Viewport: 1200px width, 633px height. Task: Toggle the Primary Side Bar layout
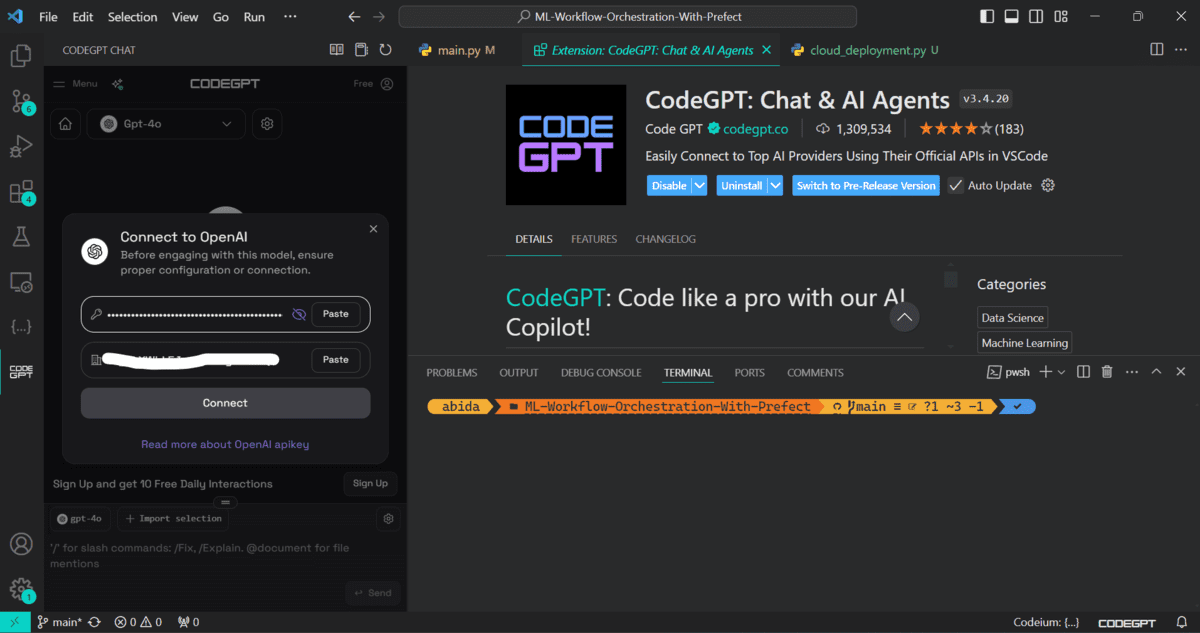(987, 16)
